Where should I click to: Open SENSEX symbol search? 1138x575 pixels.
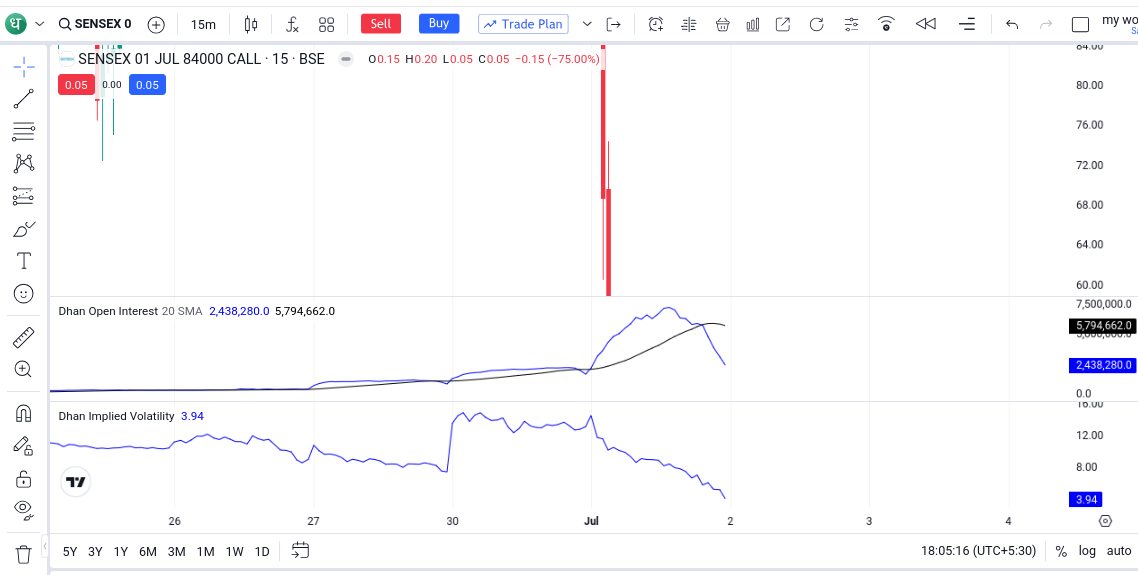pos(95,24)
